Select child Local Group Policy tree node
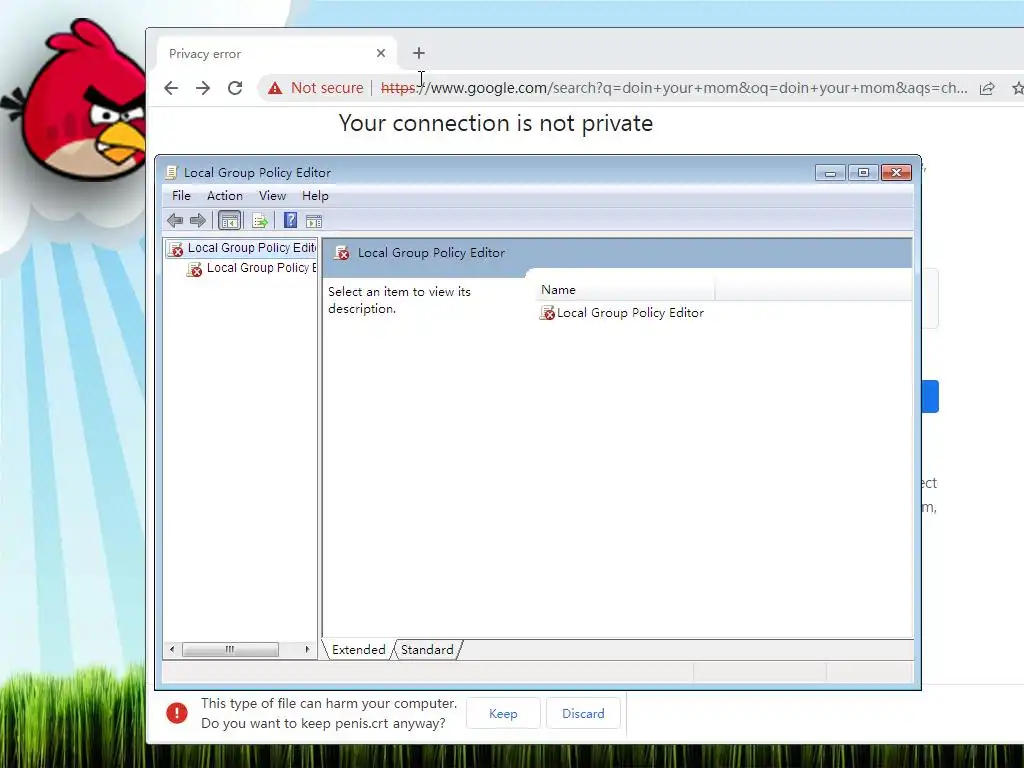 pyautogui.click(x=251, y=268)
